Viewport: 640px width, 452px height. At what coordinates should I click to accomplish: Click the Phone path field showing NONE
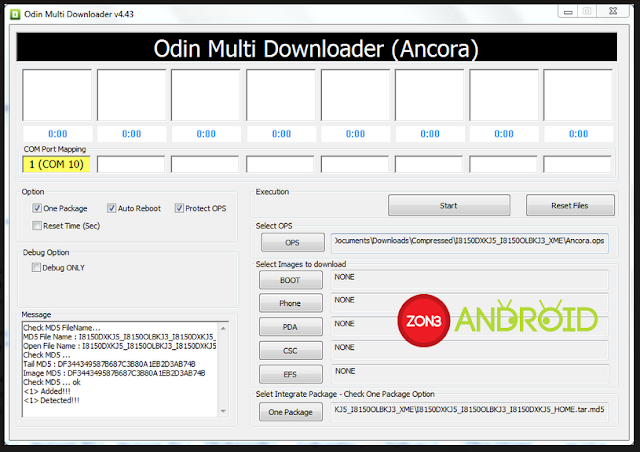click(470, 303)
